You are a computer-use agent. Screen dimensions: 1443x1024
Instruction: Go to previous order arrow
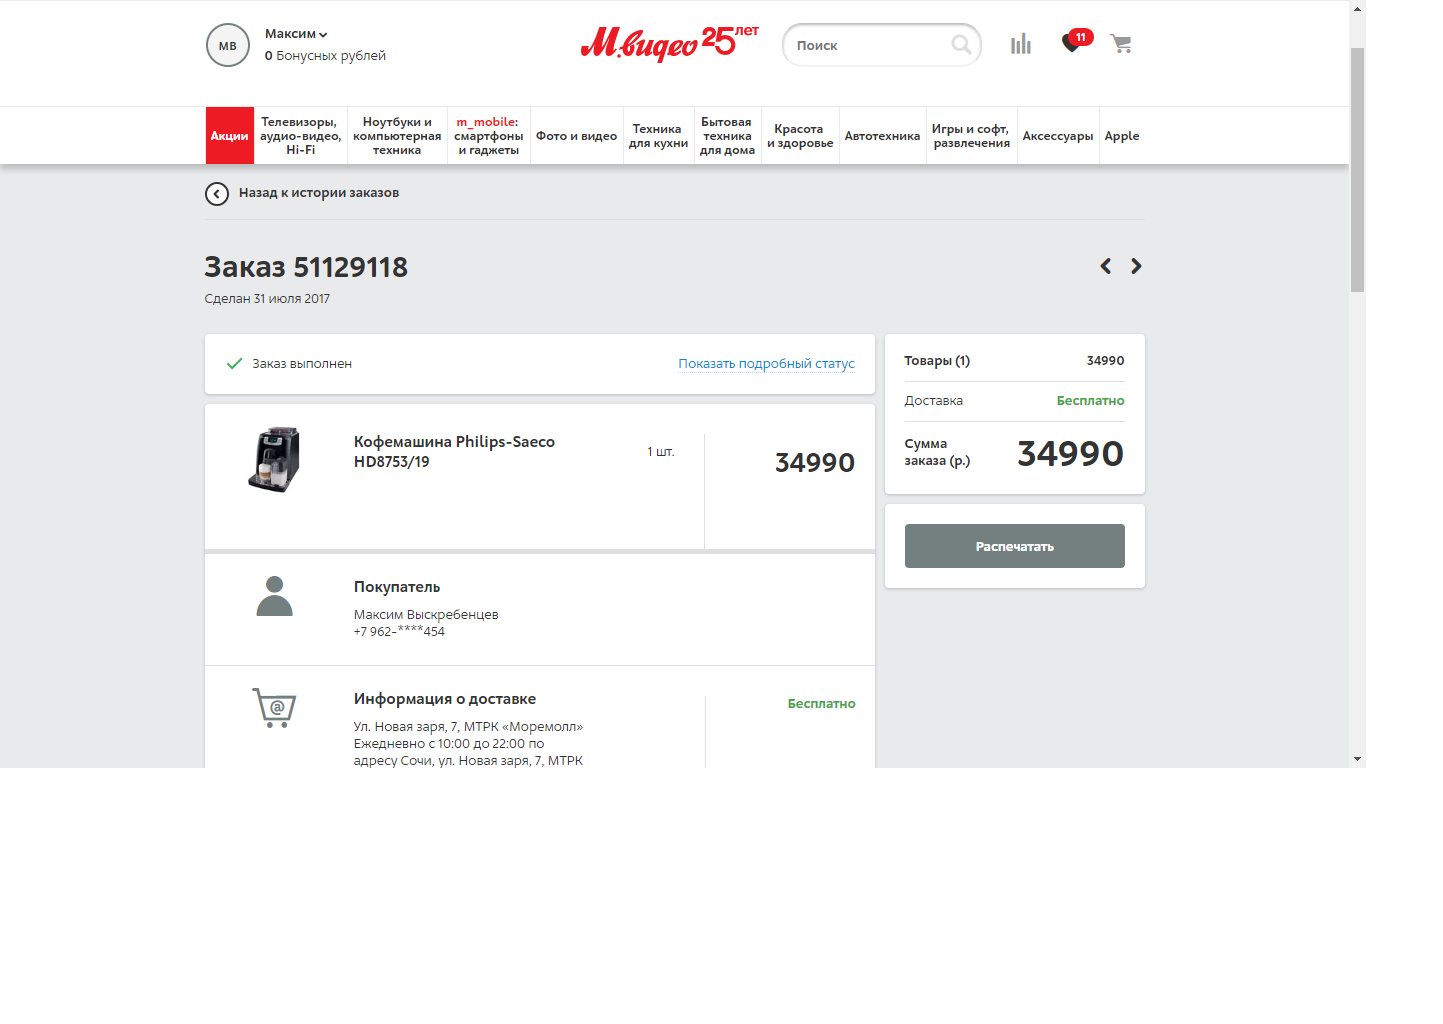click(1106, 266)
